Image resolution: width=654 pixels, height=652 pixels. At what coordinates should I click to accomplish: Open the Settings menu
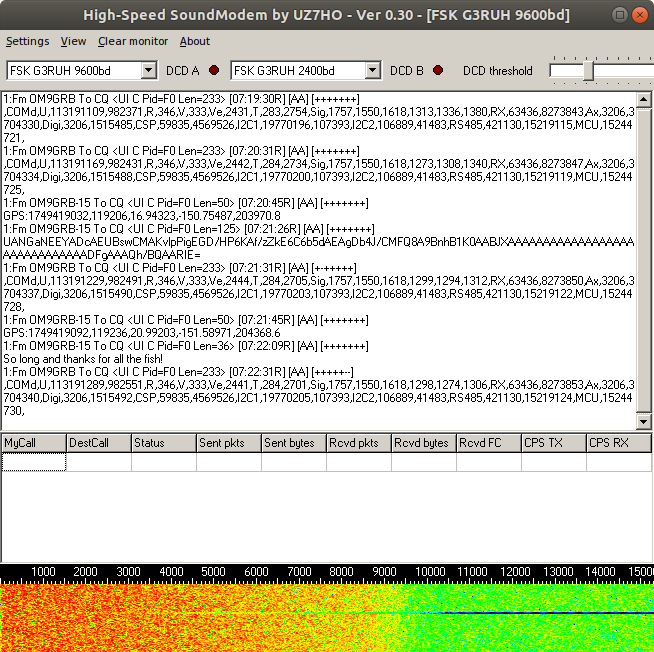coord(28,41)
